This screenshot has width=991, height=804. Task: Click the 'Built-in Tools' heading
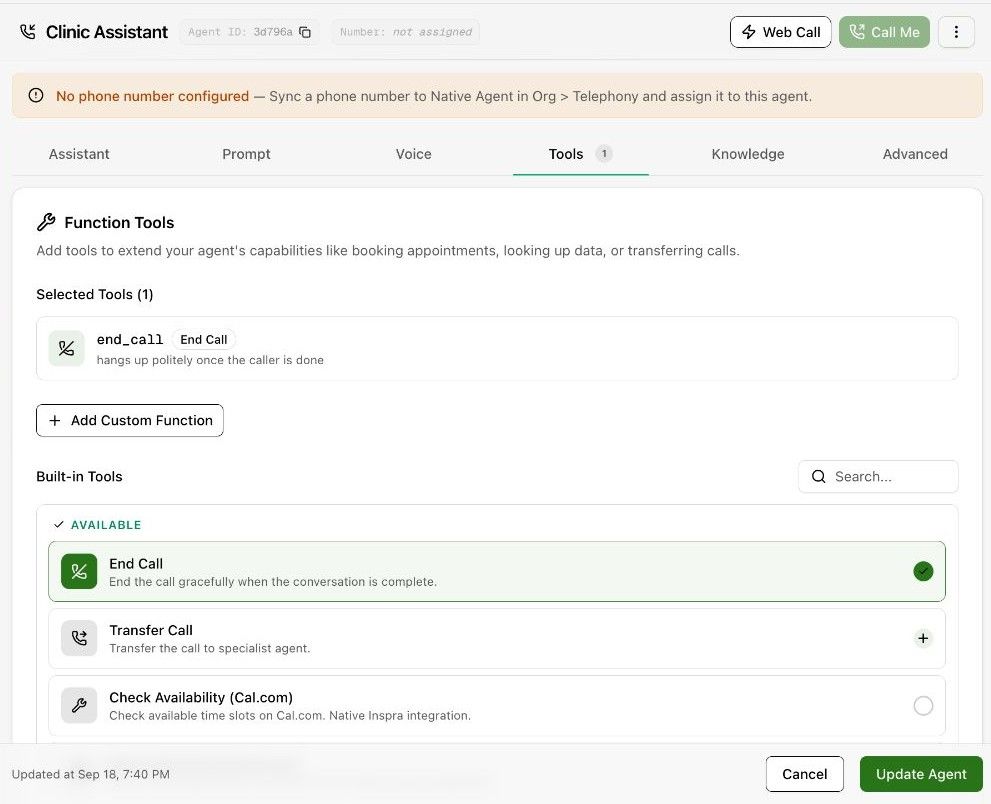[x=79, y=477]
